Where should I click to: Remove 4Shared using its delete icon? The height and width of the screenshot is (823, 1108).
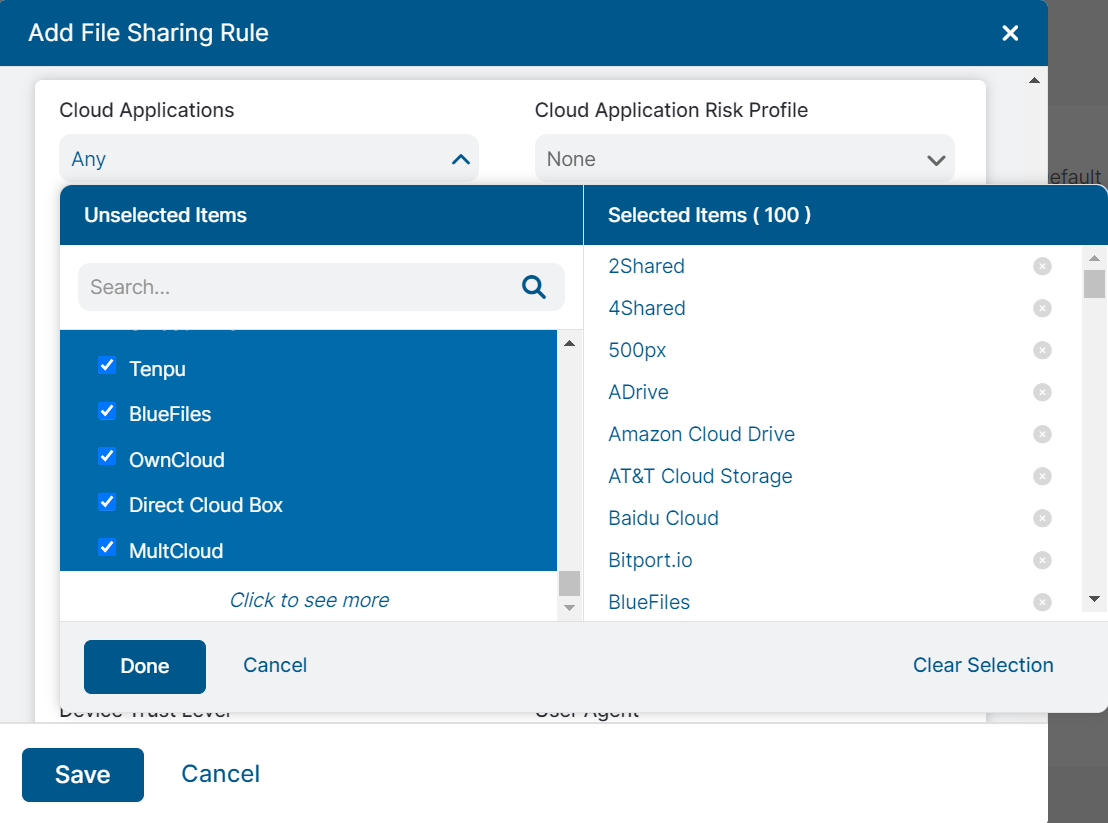point(1042,308)
